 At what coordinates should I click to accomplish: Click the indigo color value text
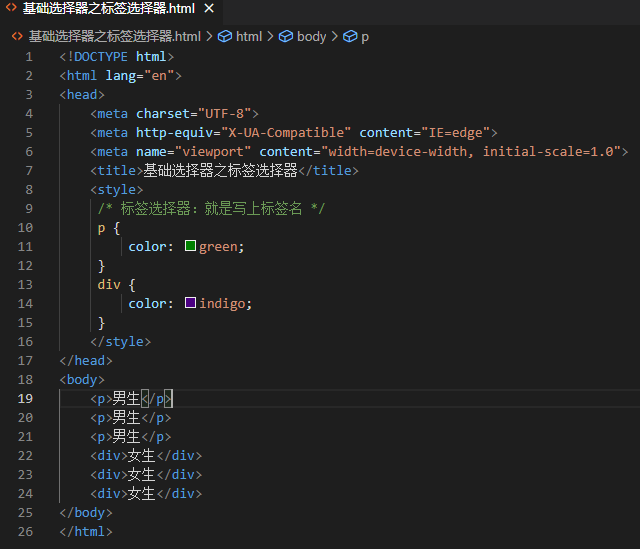(x=222, y=304)
